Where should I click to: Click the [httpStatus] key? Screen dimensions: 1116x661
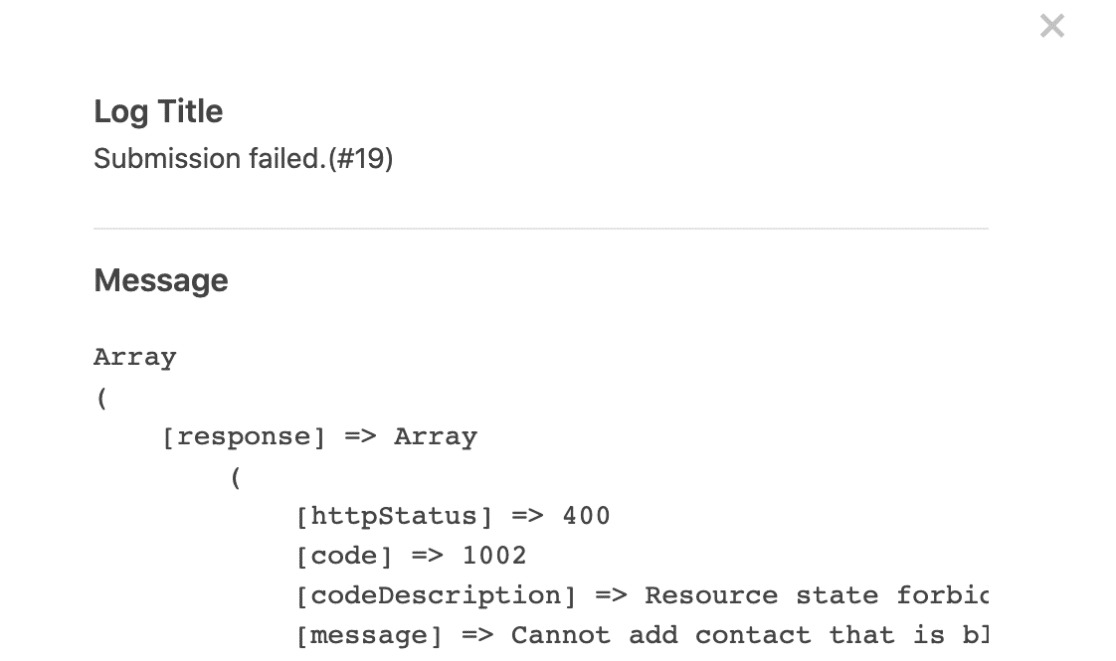click(x=394, y=517)
